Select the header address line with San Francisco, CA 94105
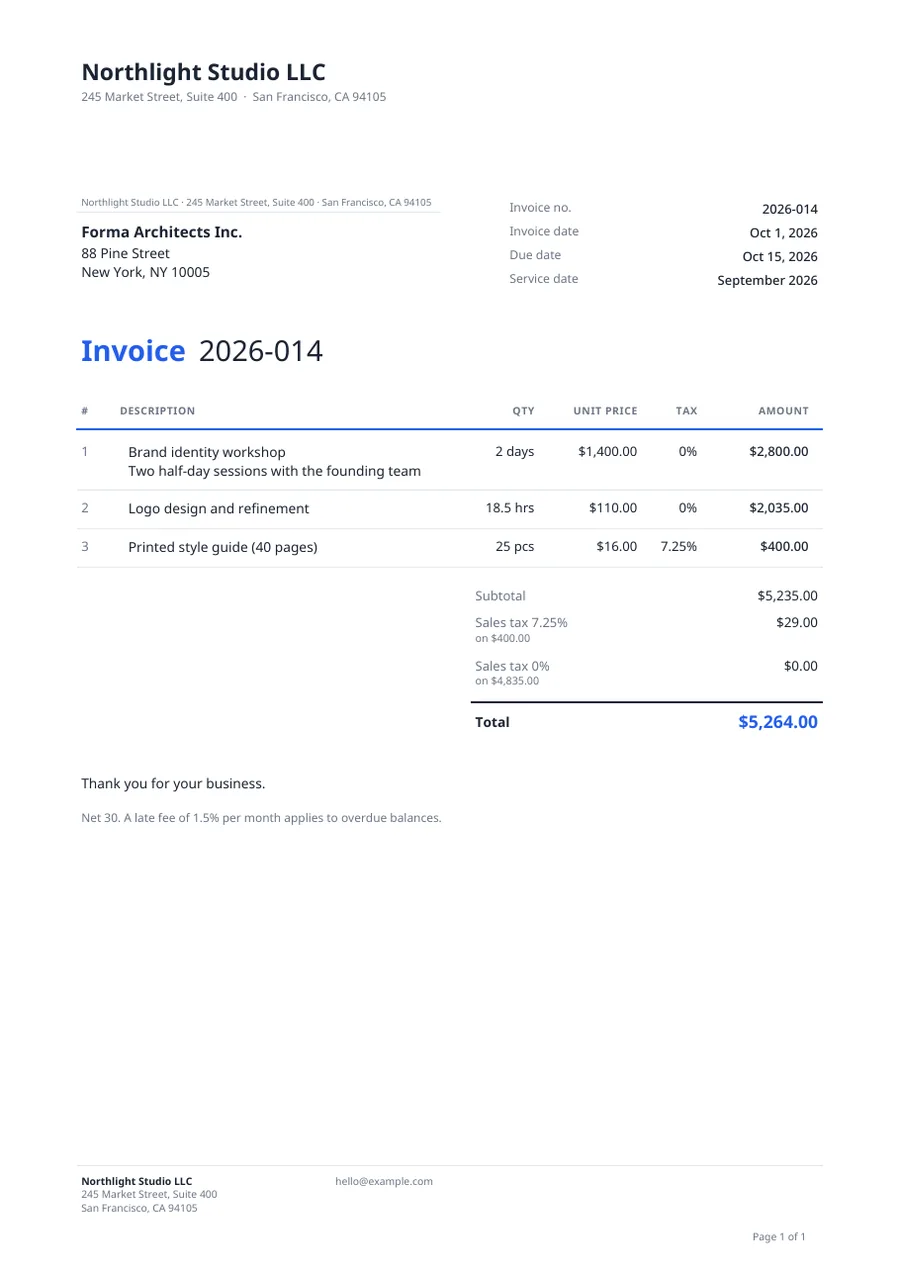This screenshot has height=1273, width=900. [x=233, y=97]
